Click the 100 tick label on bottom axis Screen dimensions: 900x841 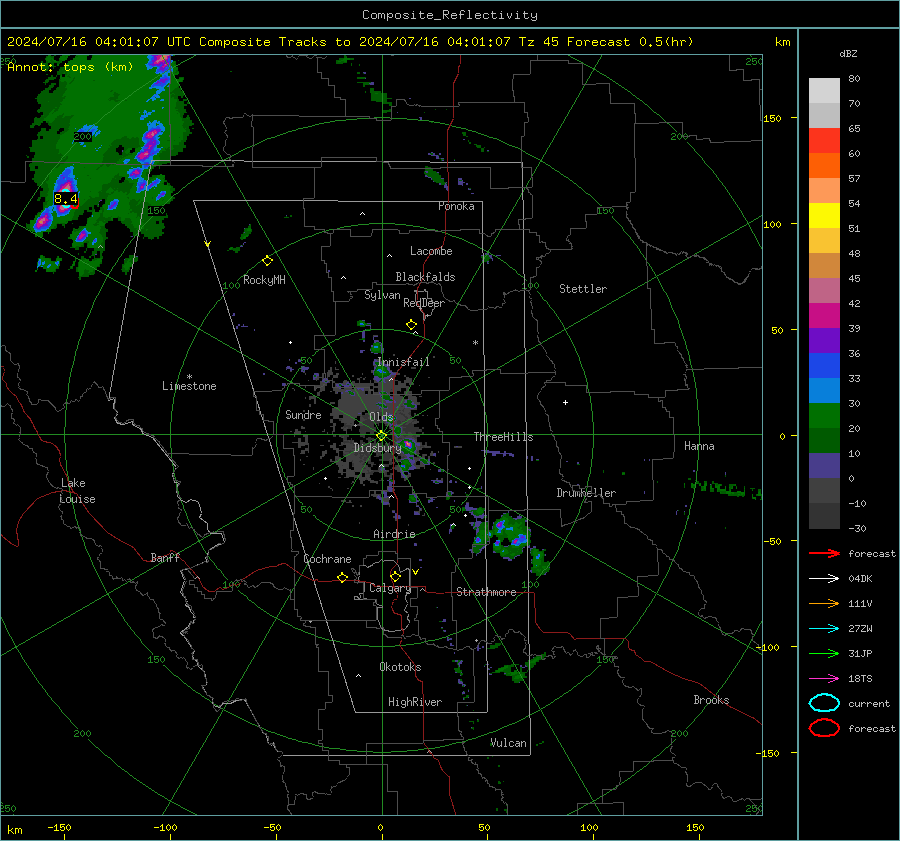589,828
